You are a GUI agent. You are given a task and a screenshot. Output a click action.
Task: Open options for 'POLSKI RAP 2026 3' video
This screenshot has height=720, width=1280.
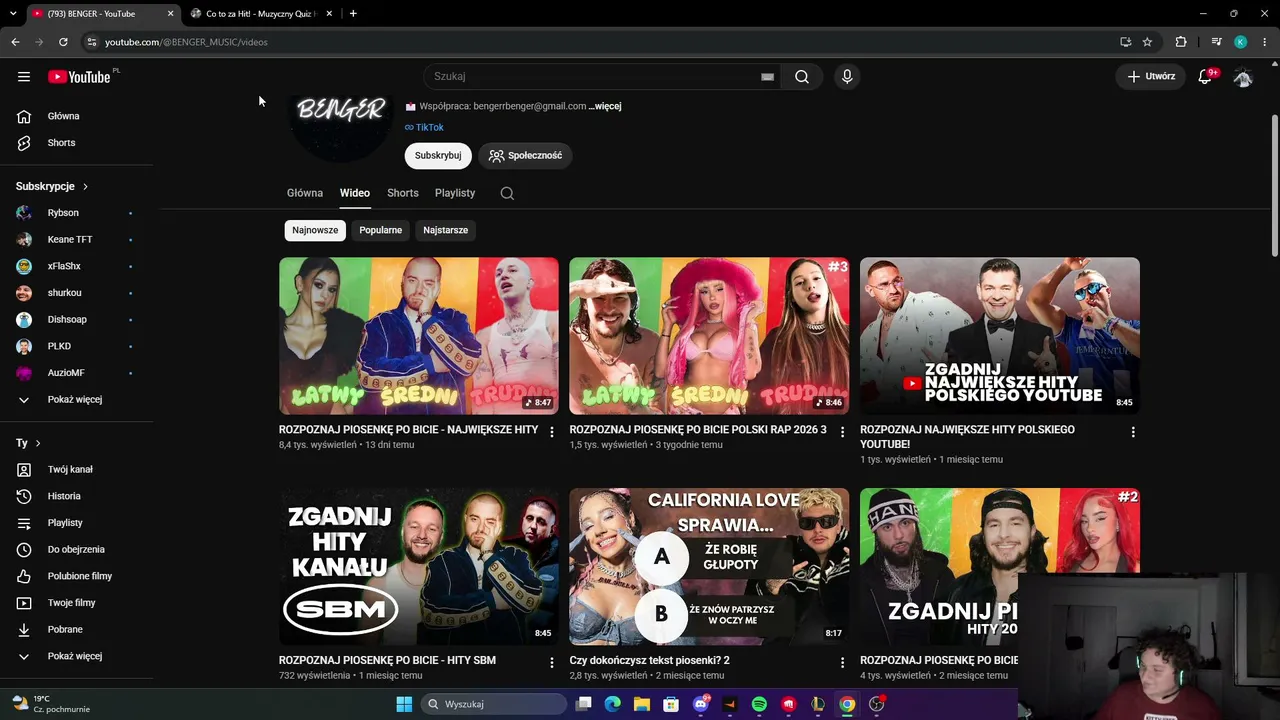pyautogui.click(x=842, y=432)
